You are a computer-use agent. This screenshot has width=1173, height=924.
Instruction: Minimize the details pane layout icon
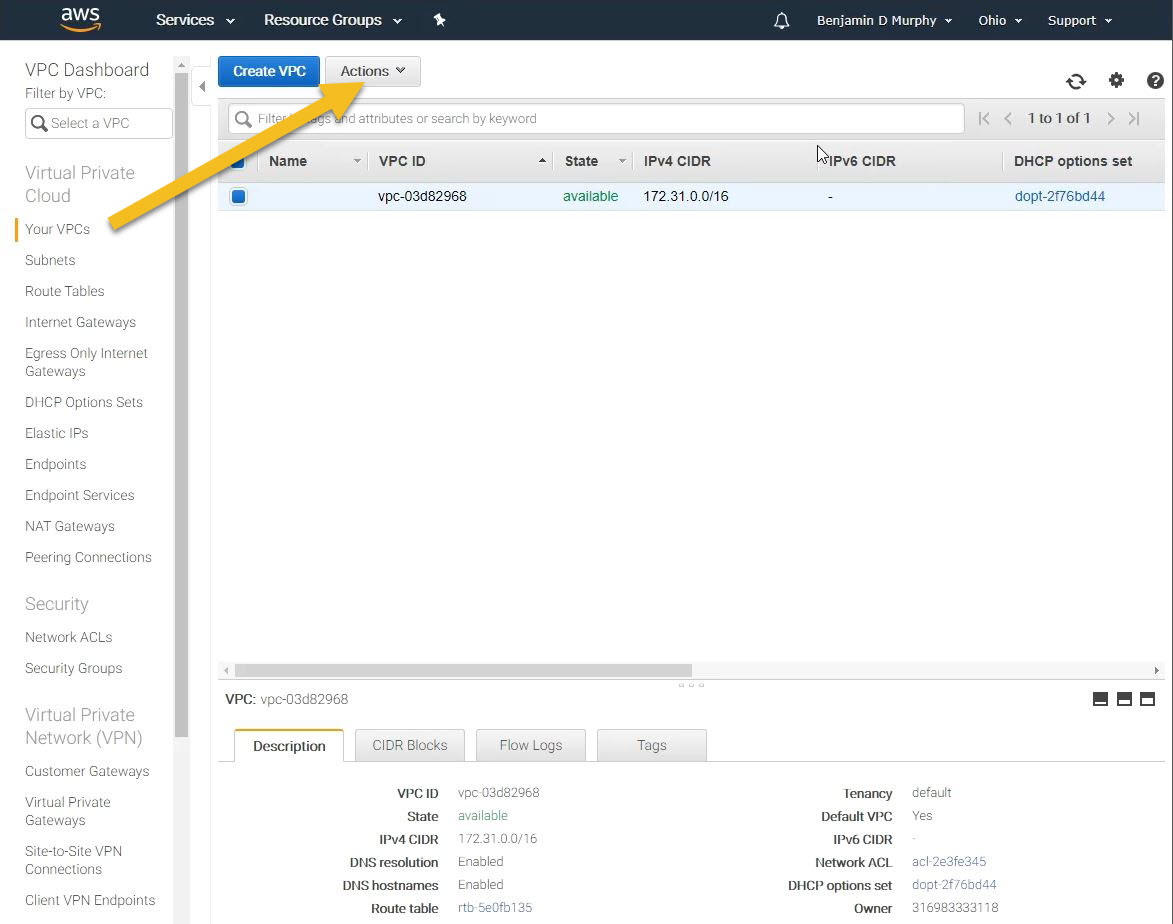[1100, 699]
